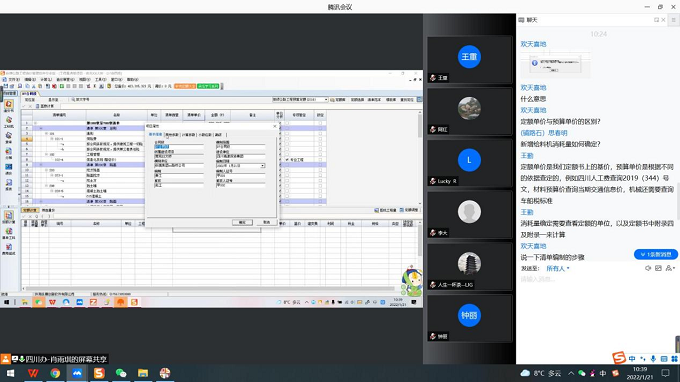The width and height of the screenshot is (680, 382).
Task: Switch to the 项目管理 tab
Action: click(x=10, y=93)
